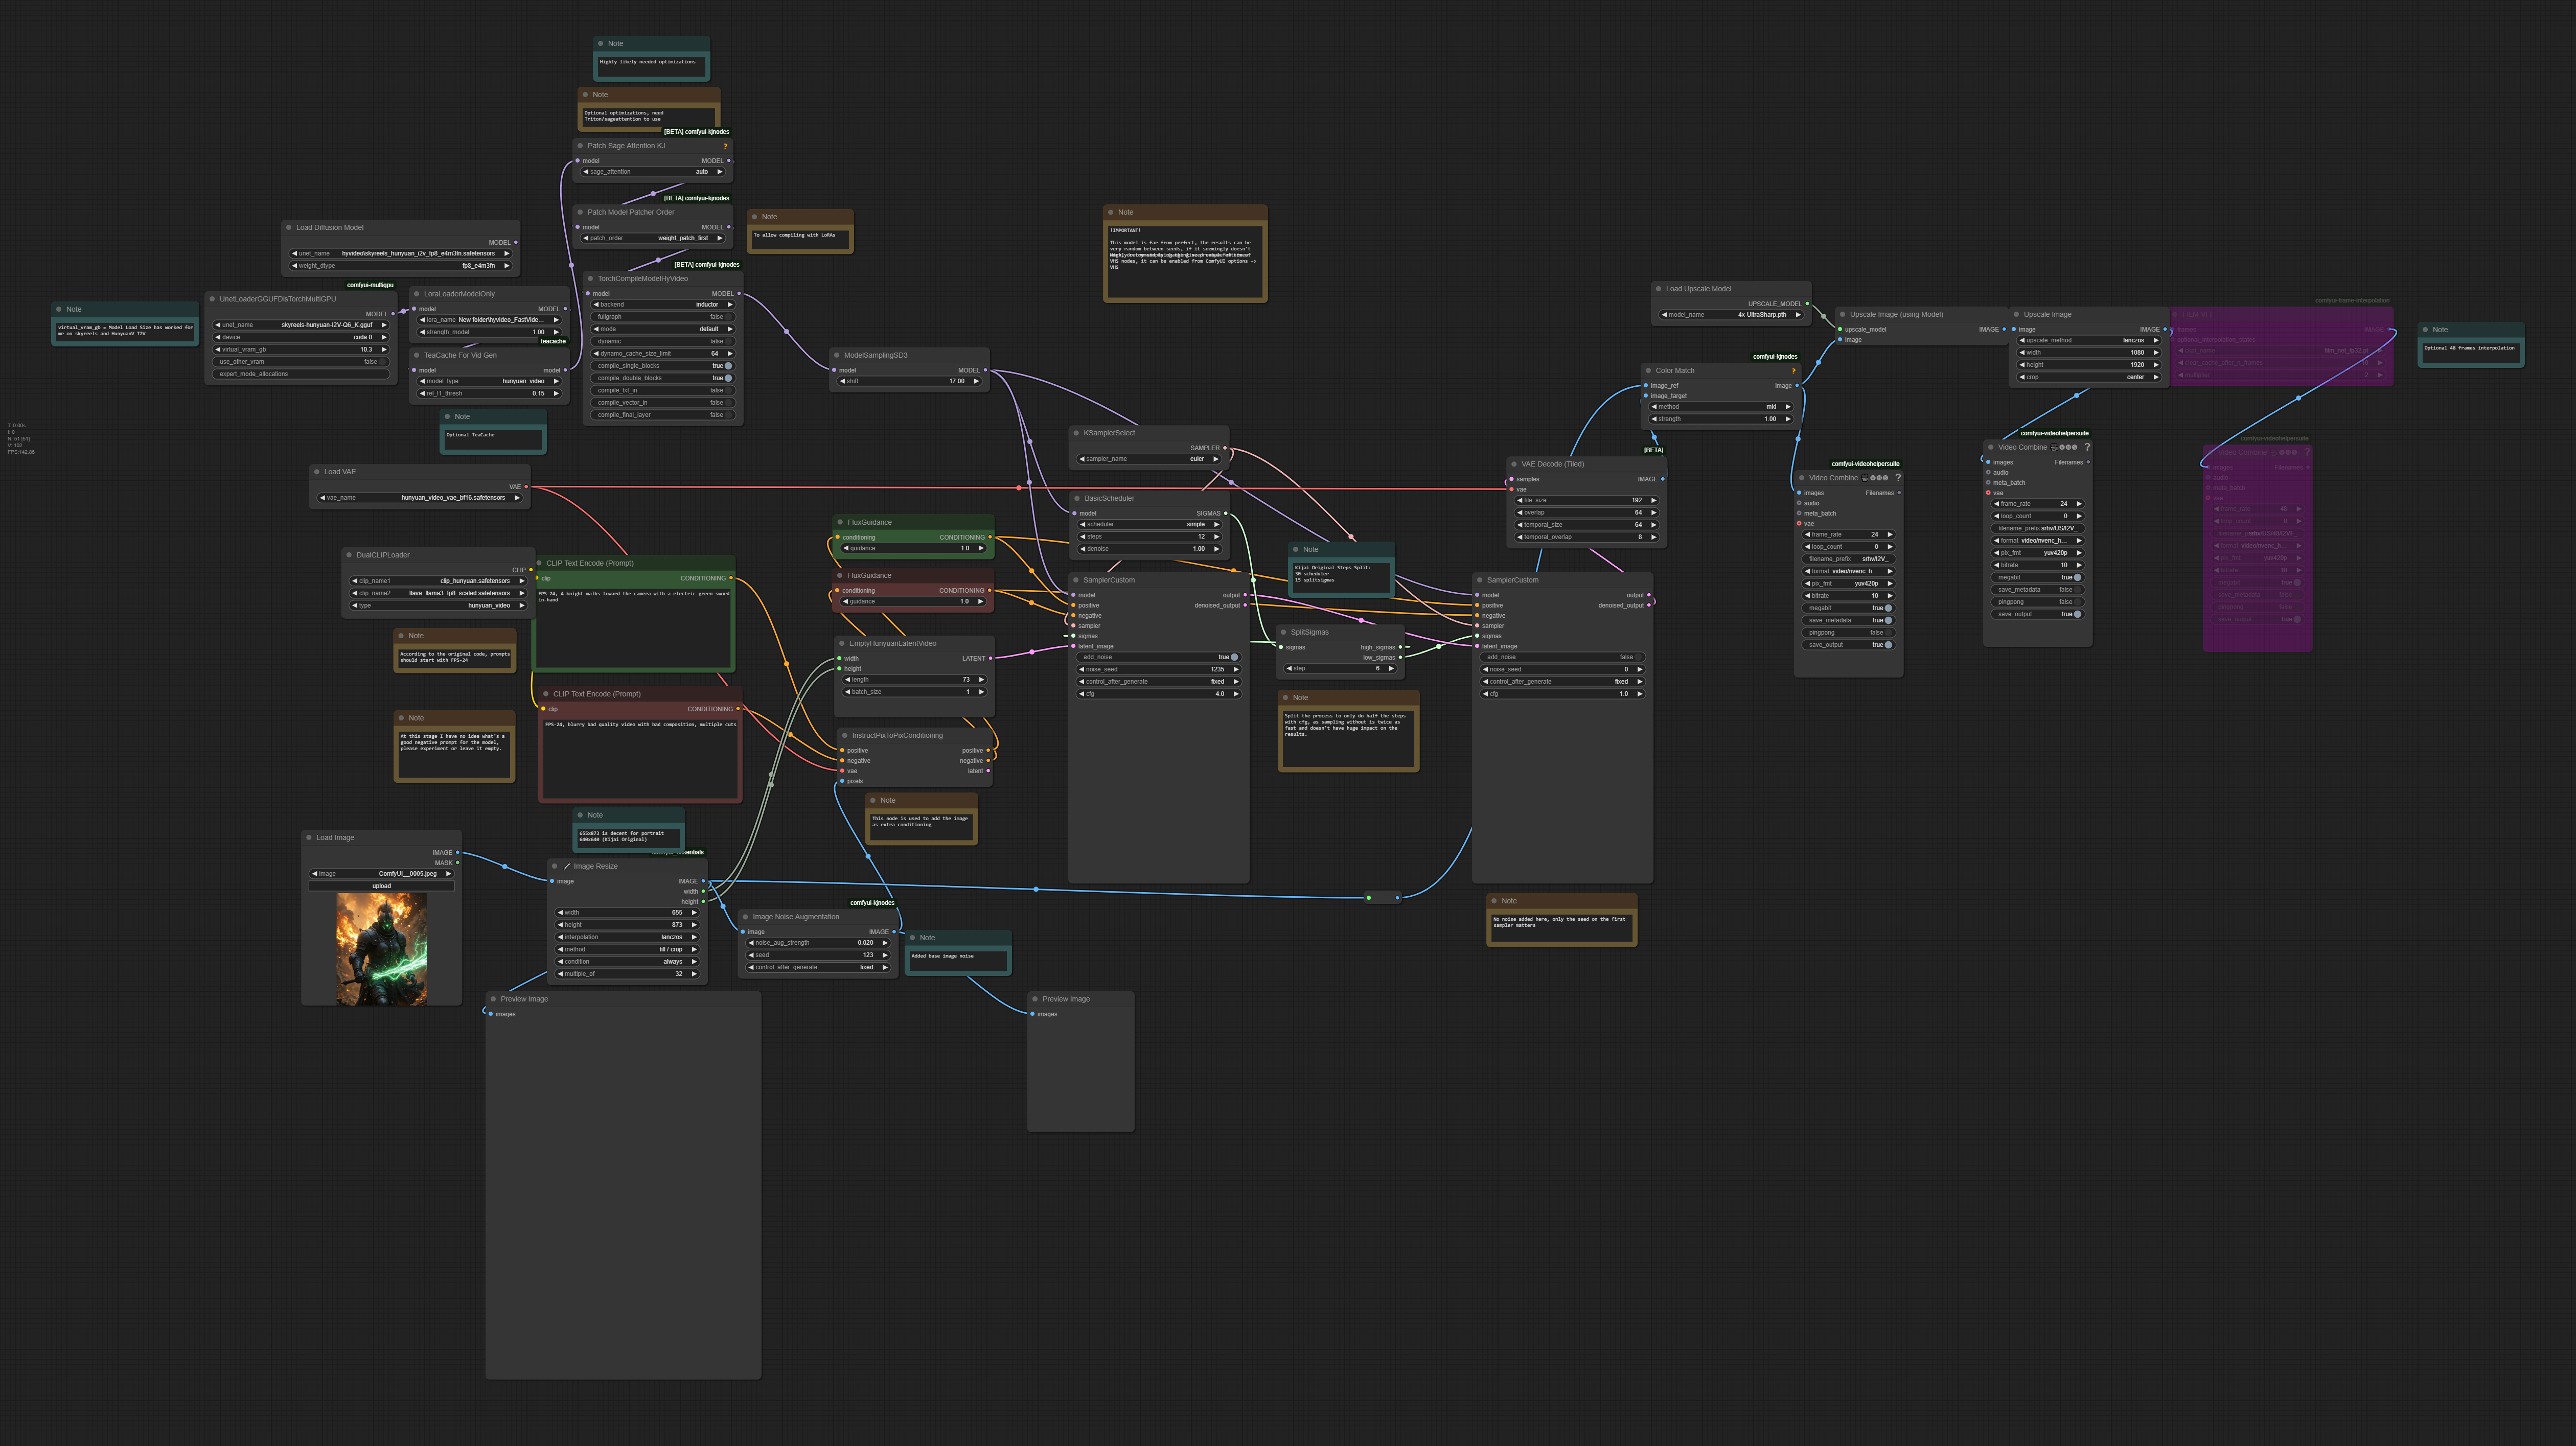Click the SIGMAS output port on BasicScheduler
The width and height of the screenshot is (2576, 1446).
point(1226,513)
